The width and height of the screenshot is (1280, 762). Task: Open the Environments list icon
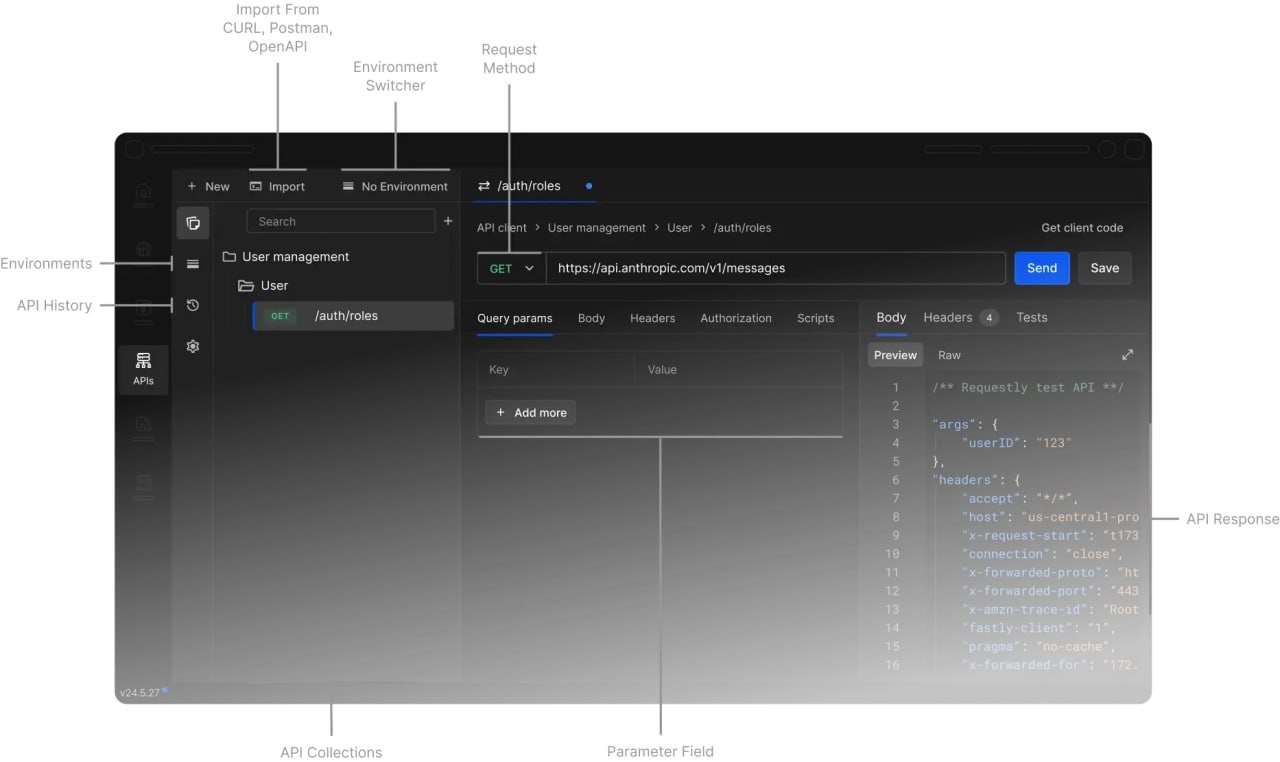pyautogui.click(x=193, y=264)
